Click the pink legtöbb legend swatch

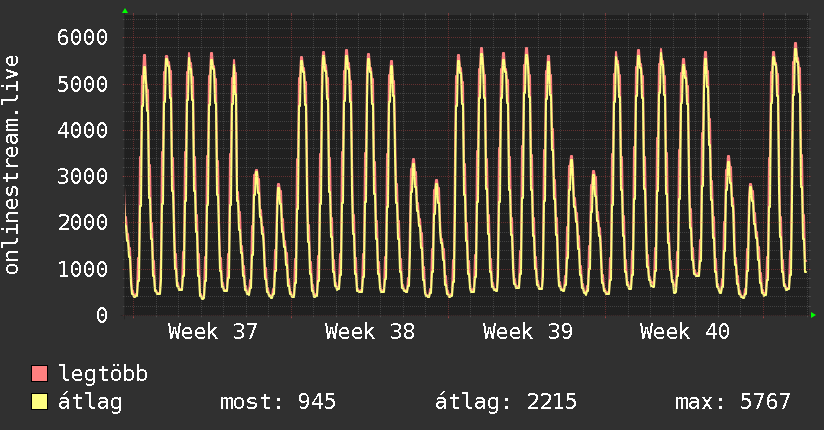pyautogui.click(x=39, y=374)
